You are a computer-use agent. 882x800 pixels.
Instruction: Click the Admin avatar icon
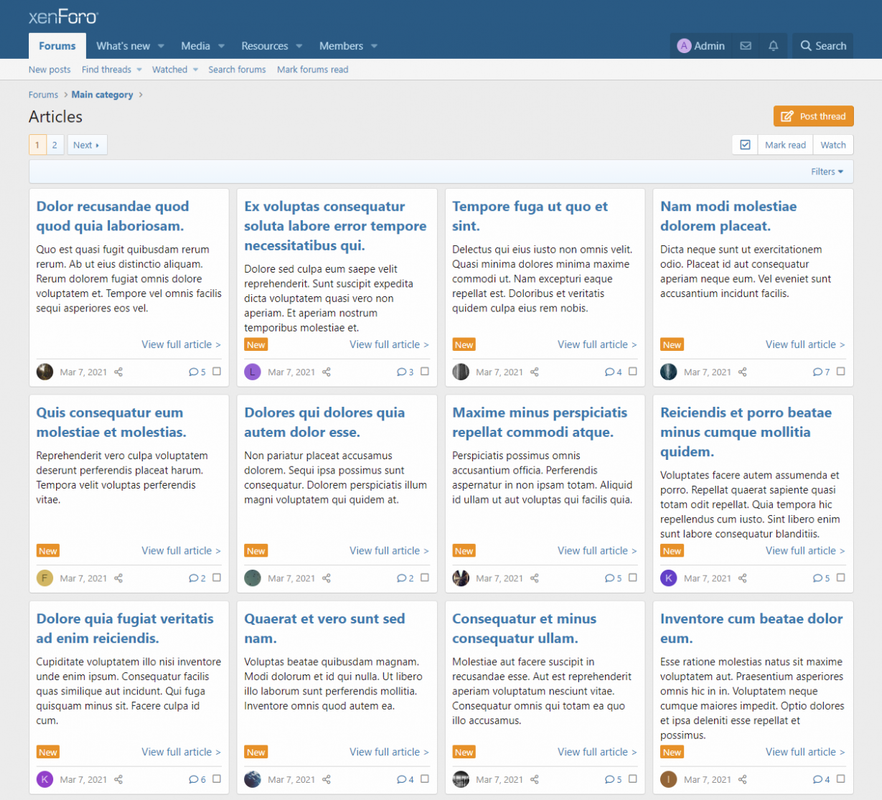click(x=684, y=46)
